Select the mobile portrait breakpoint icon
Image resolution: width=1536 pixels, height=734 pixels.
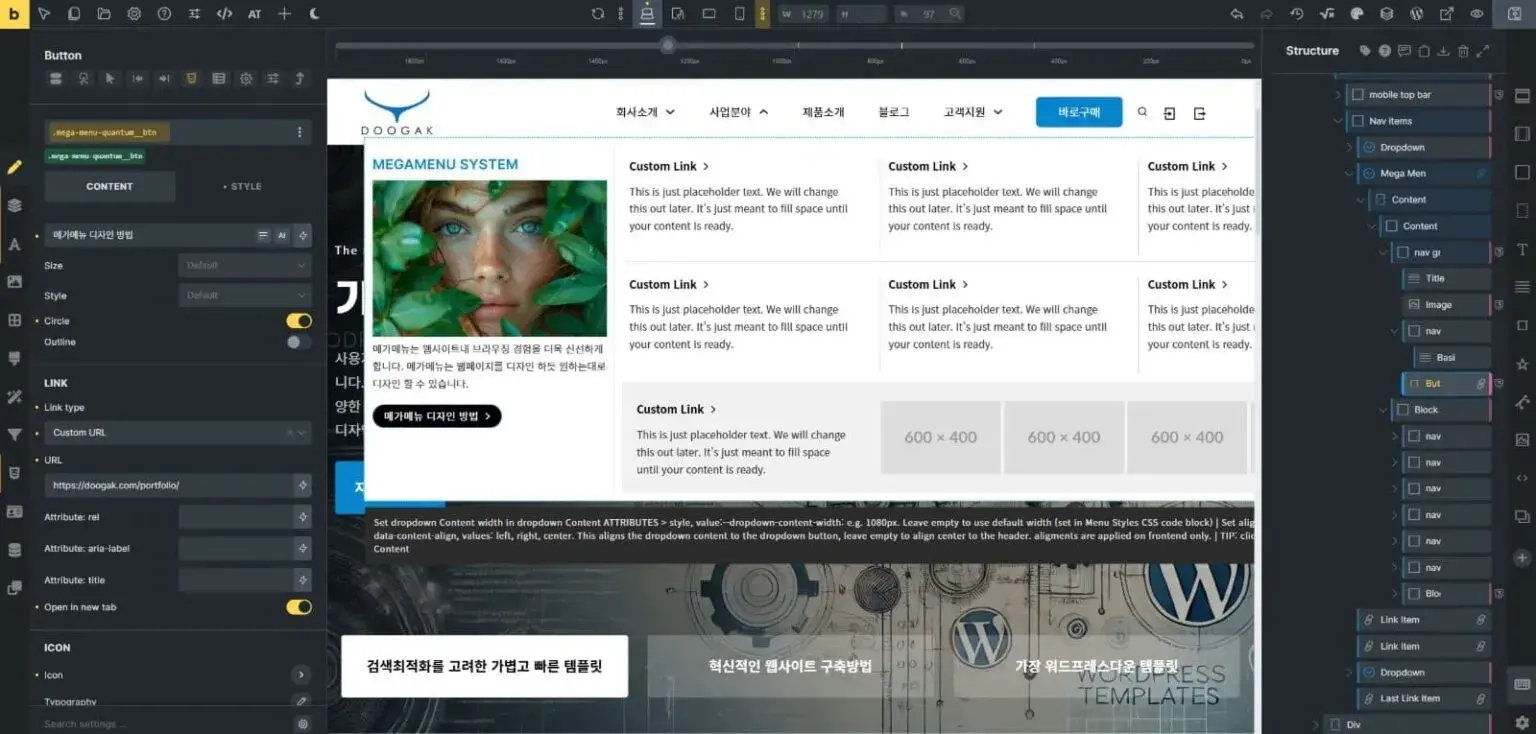[x=739, y=14]
